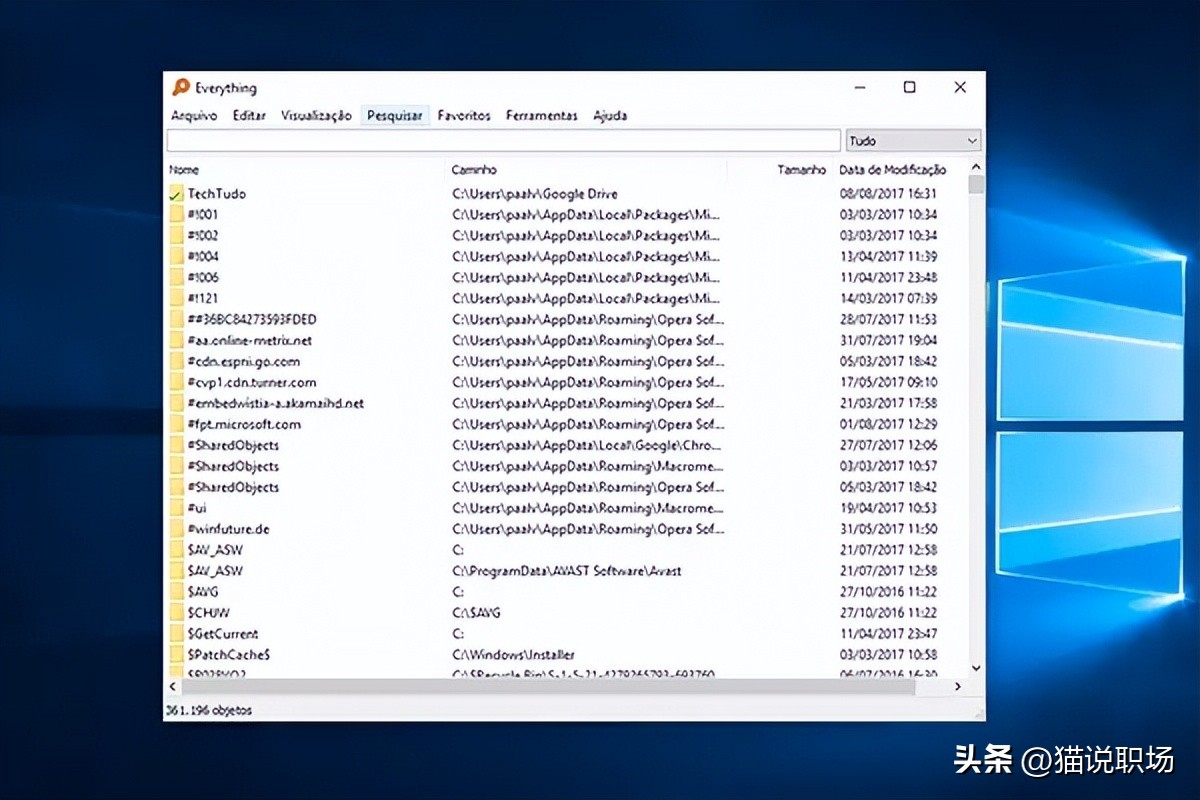
Task: Click the $PatchCache$ folder icon
Action: (x=176, y=655)
